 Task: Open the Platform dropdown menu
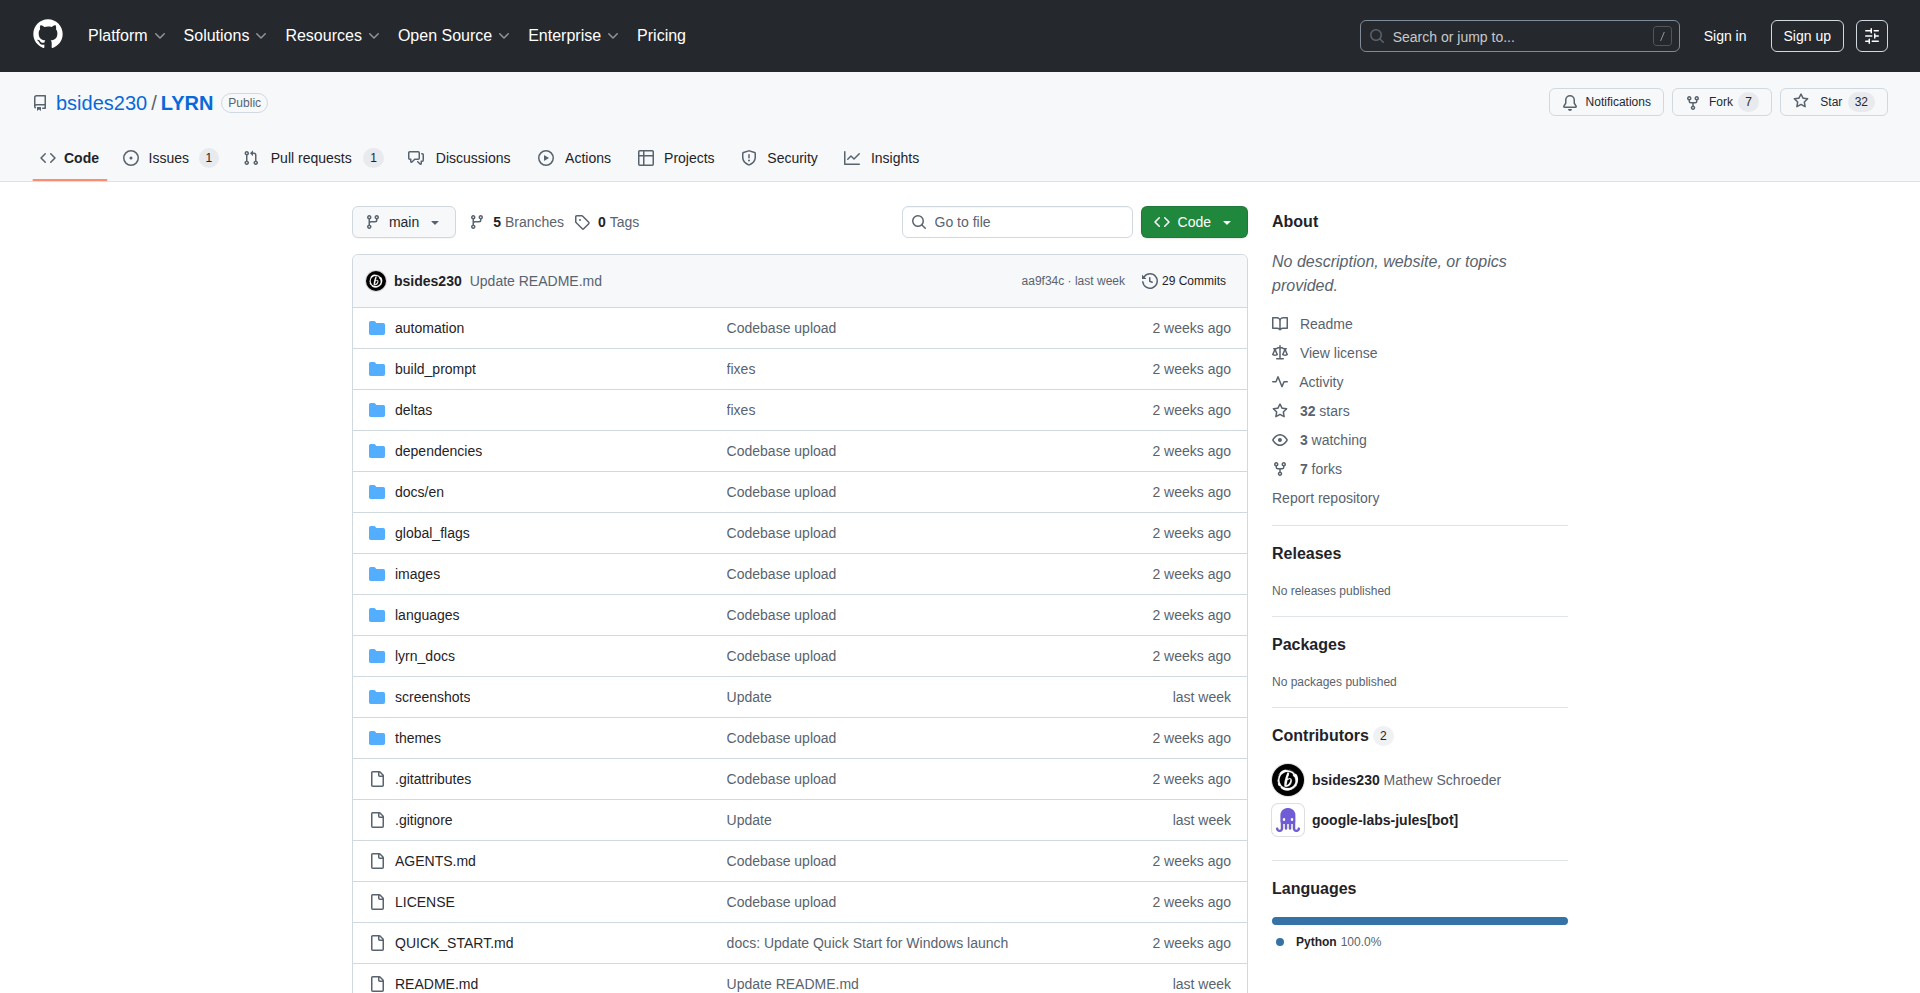pyautogui.click(x=126, y=35)
